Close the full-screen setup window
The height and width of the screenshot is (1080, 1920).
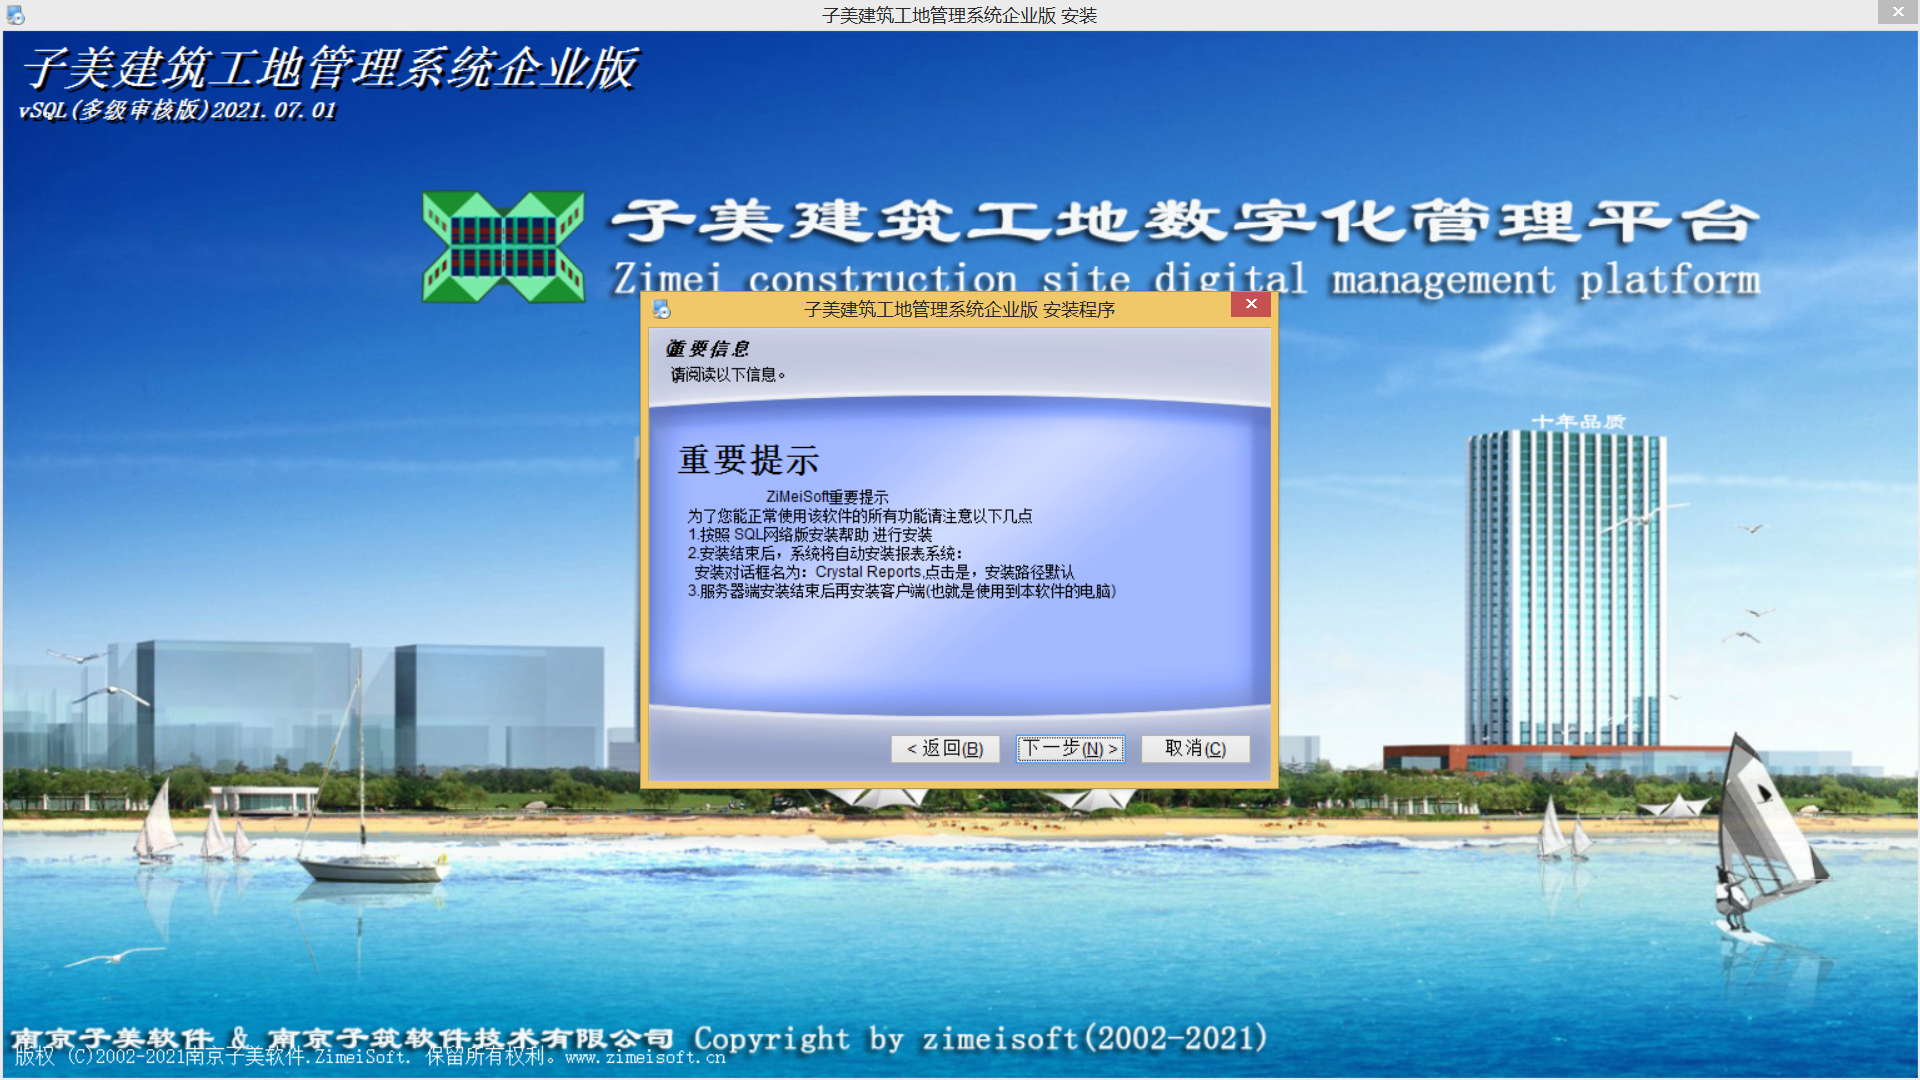pyautogui.click(x=1898, y=12)
